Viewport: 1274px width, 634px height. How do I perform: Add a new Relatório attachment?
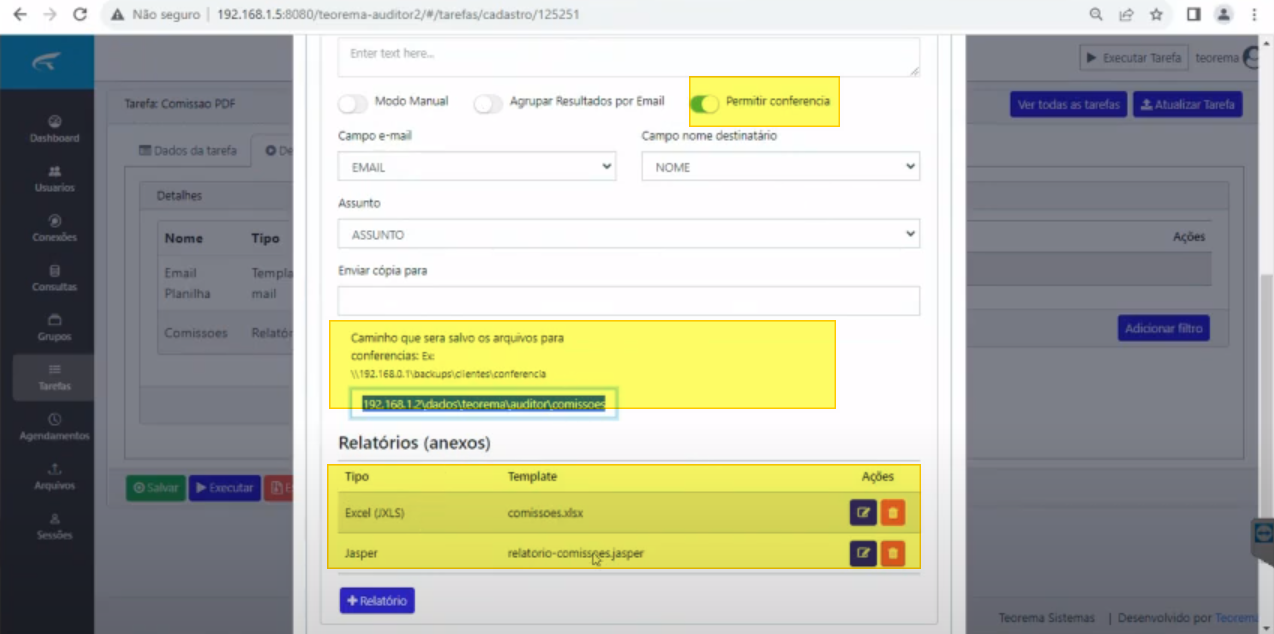[x=377, y=600]
